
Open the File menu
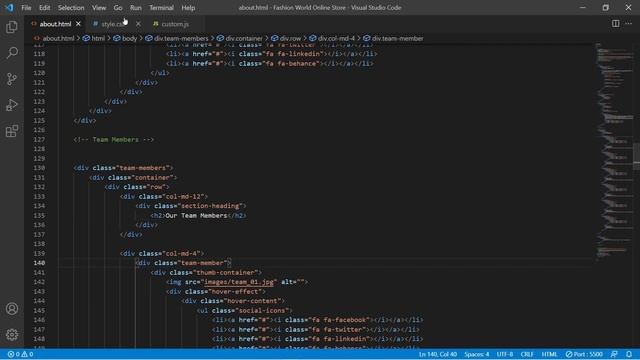pos(26,8)
